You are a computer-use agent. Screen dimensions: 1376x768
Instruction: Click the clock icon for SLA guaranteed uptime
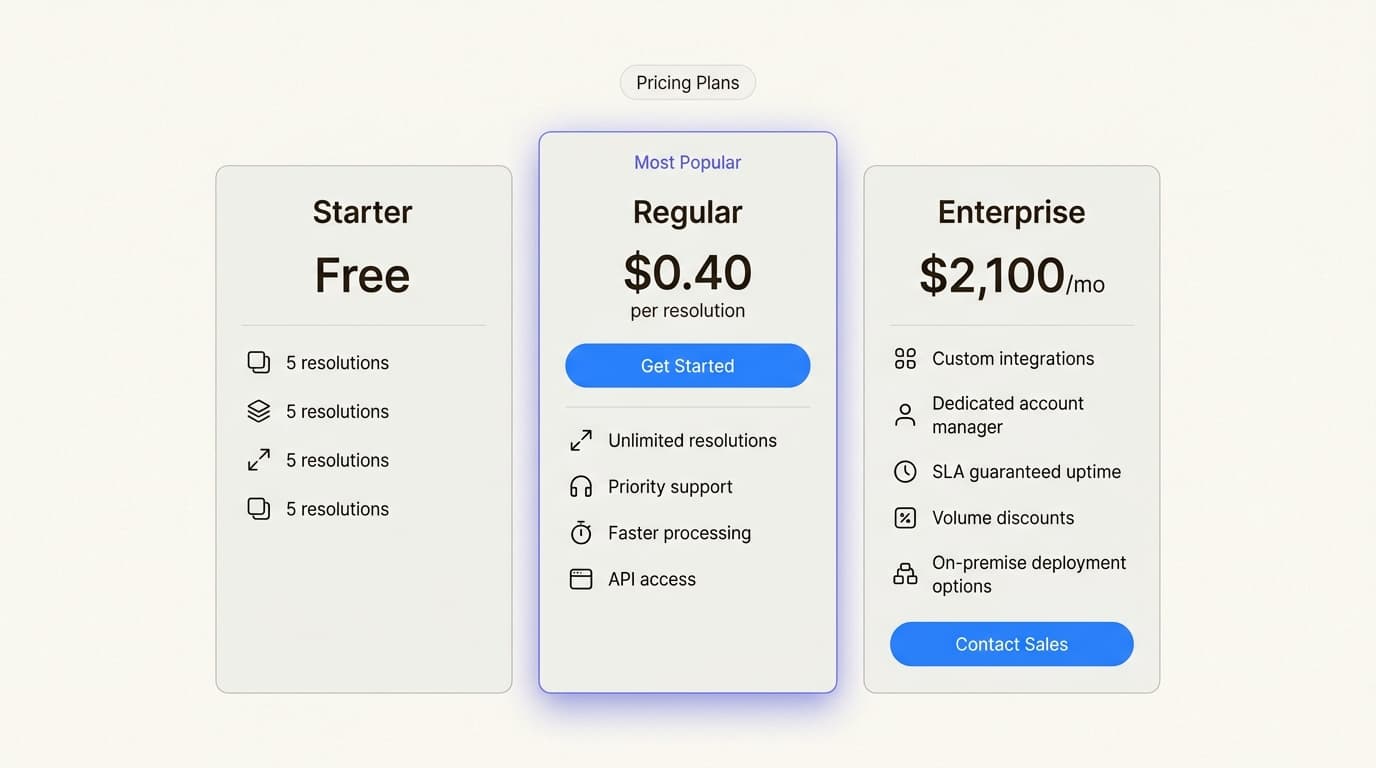[905, 471]
